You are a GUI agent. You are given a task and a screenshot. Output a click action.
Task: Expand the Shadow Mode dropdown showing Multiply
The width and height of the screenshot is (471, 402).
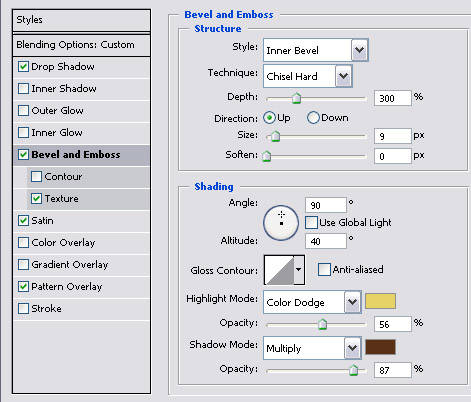click(312, 348)
